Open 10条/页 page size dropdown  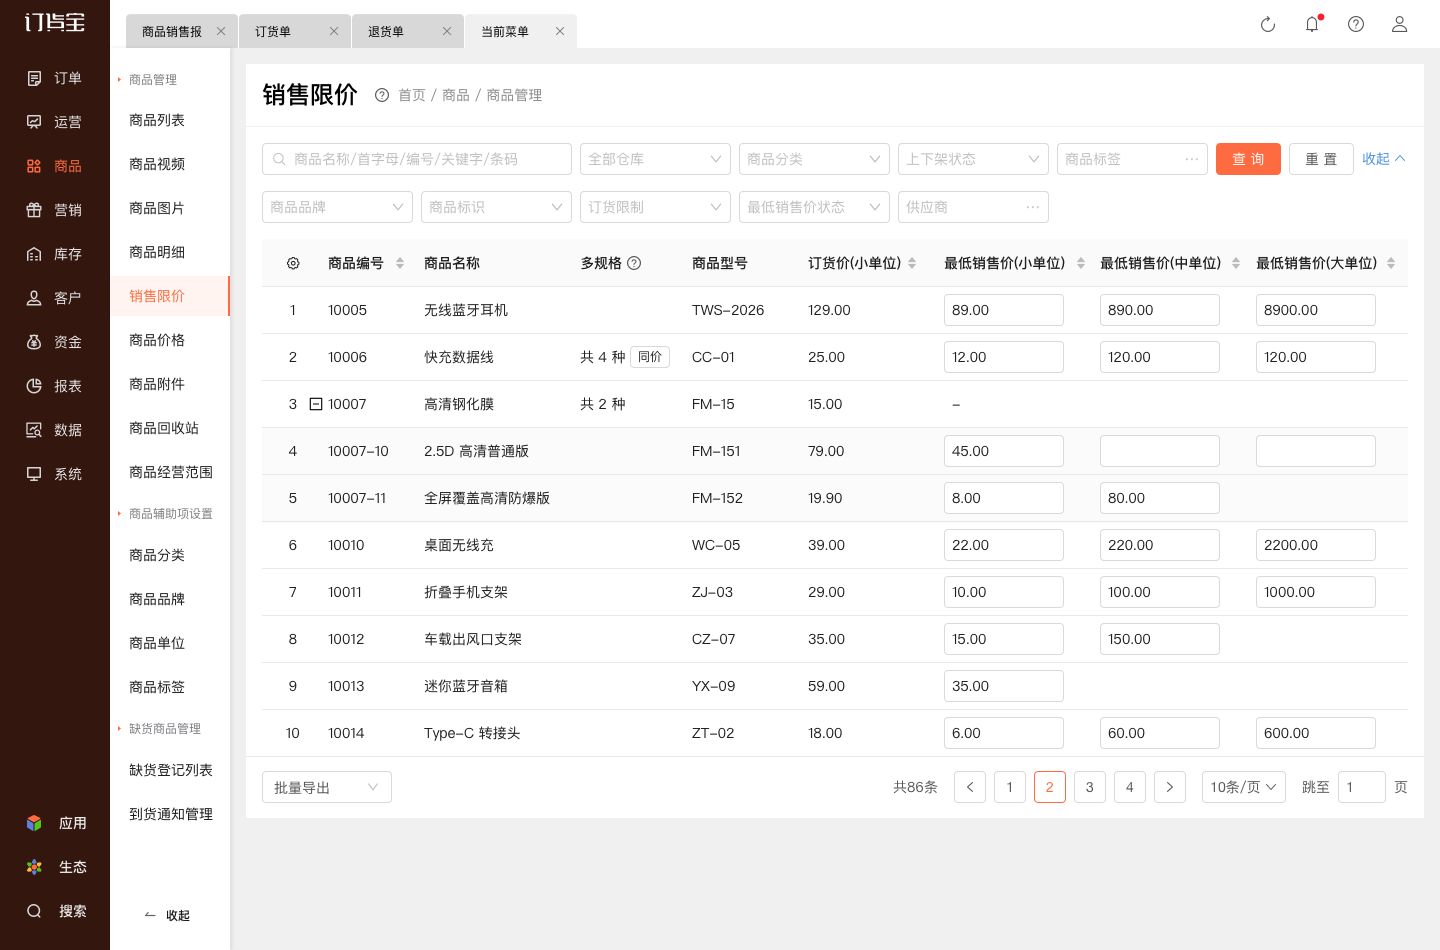tap(1244, 787)
